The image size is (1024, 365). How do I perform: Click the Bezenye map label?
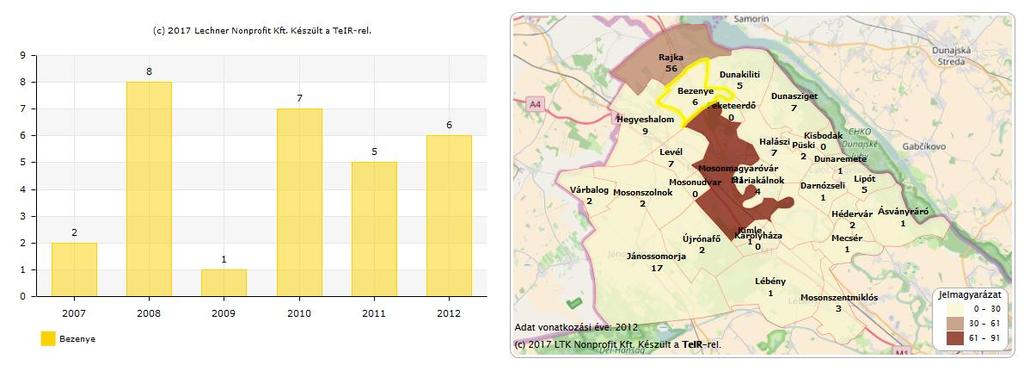point(696,91)
